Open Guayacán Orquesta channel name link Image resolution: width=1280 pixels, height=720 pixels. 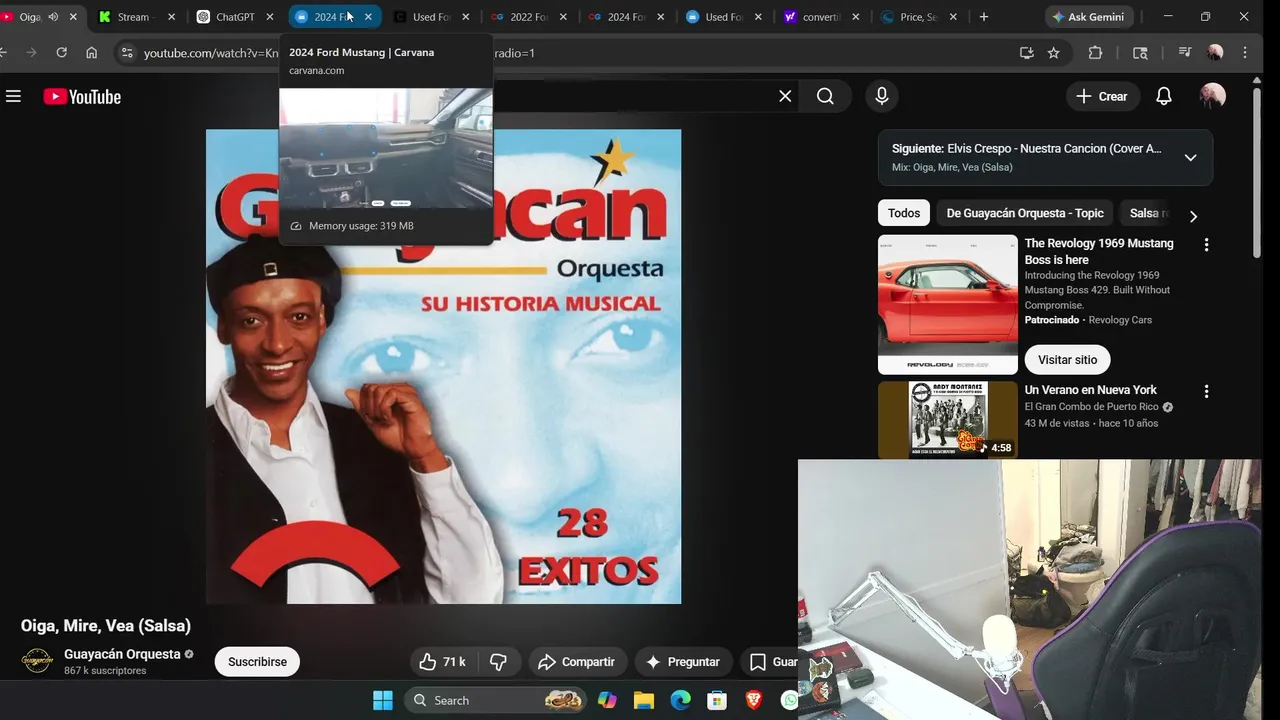(x=122, y=654)
